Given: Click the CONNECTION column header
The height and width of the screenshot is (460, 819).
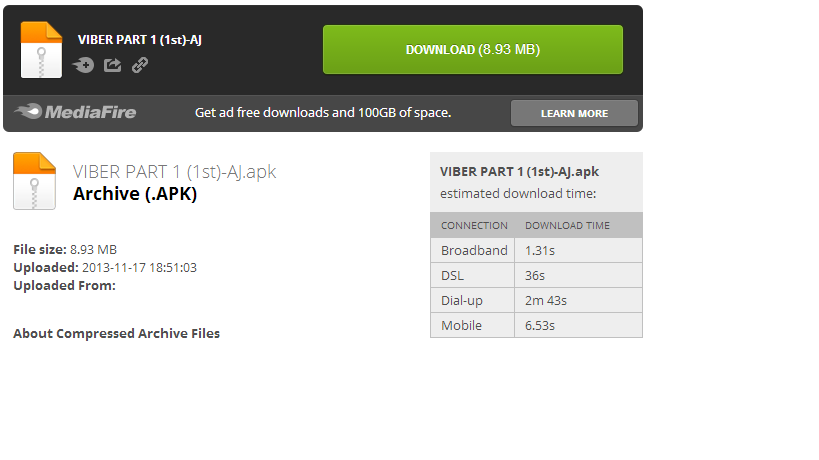Looking at the screenshot, I should pos(474,225).
